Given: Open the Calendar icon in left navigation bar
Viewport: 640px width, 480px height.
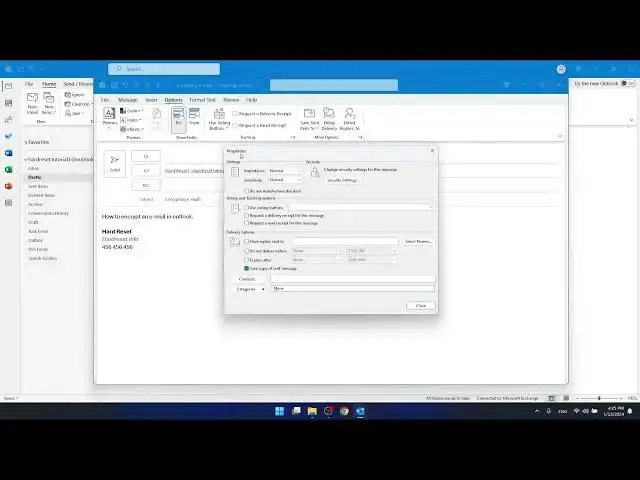Looking at the screenshot, I should click(x=9, y=103).
